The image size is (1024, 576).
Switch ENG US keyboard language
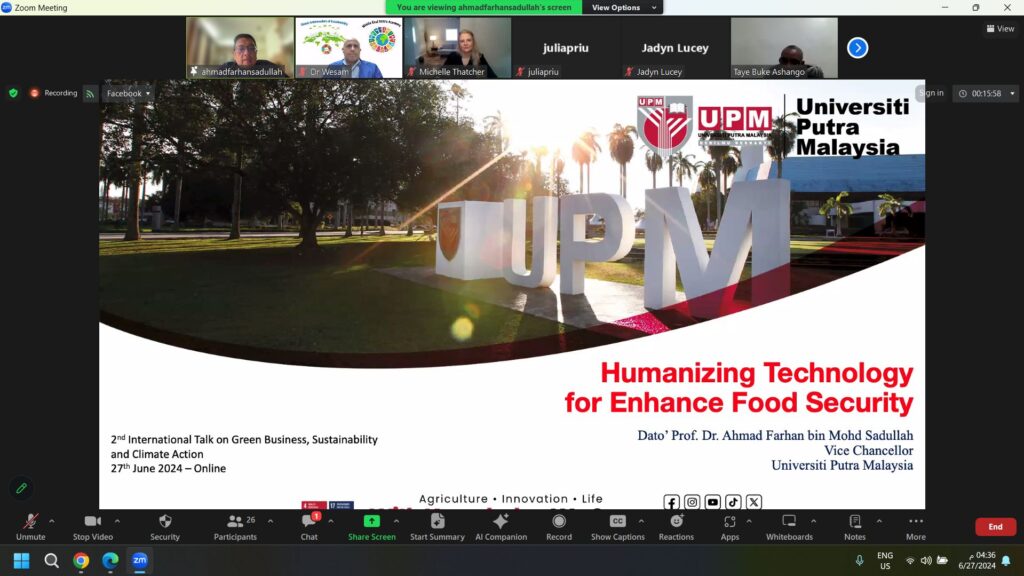(885, 560)
